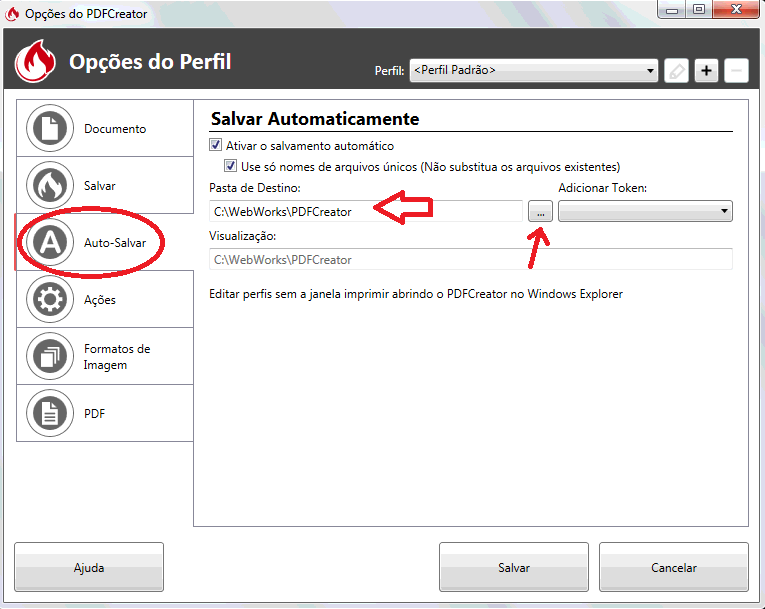
Task: Click the Visualização preview field
Action: coord(471,259)
